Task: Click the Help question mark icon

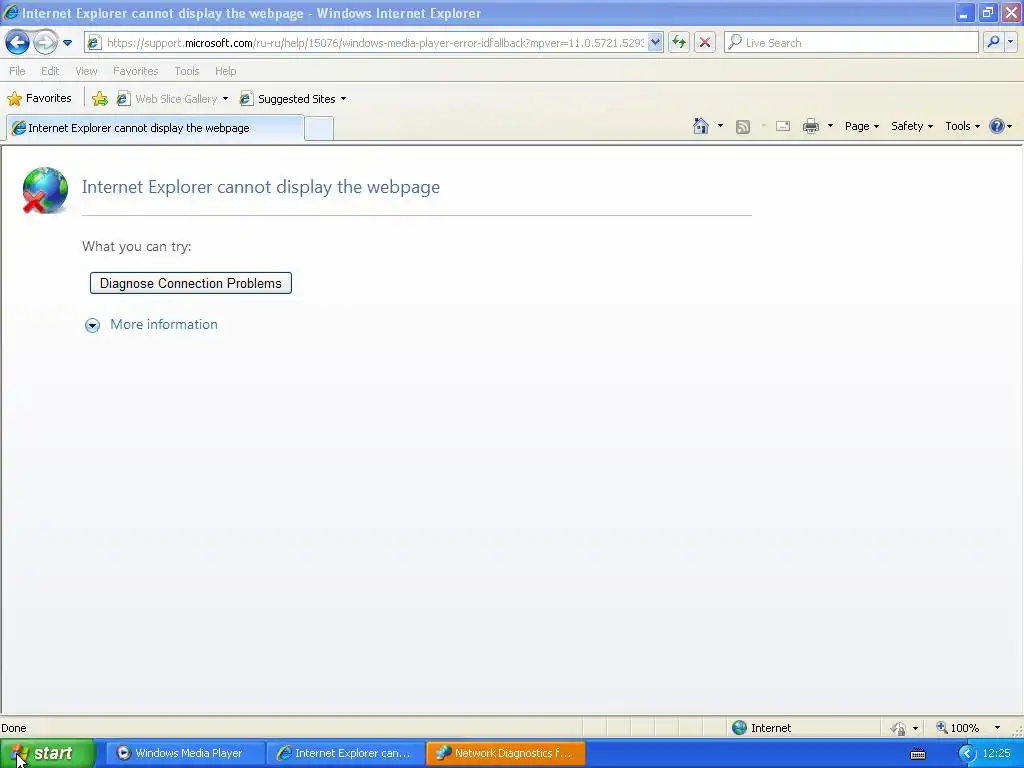Action: [997, 126]
